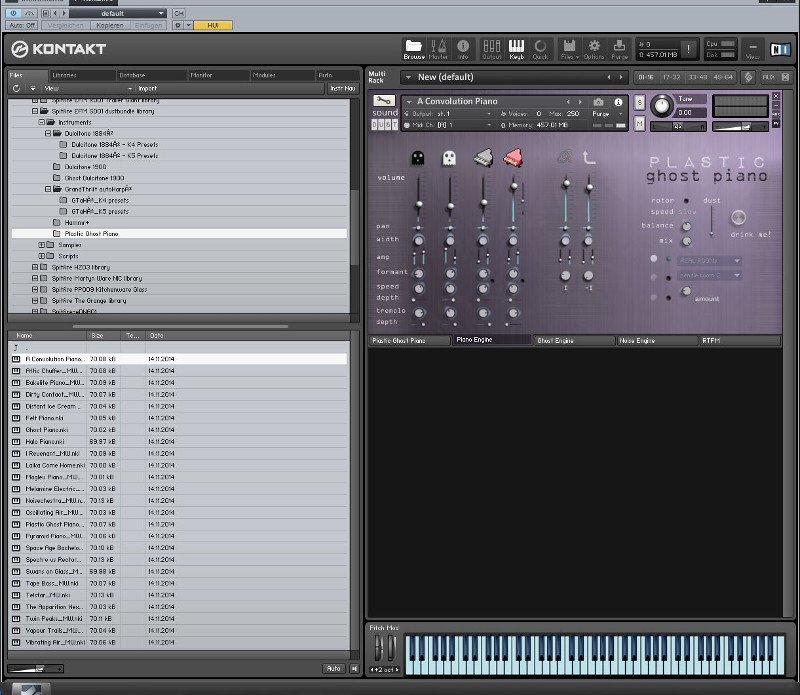Open the Midi Ch channel dropdown
The image size is (800, 695).
[449, 125]
